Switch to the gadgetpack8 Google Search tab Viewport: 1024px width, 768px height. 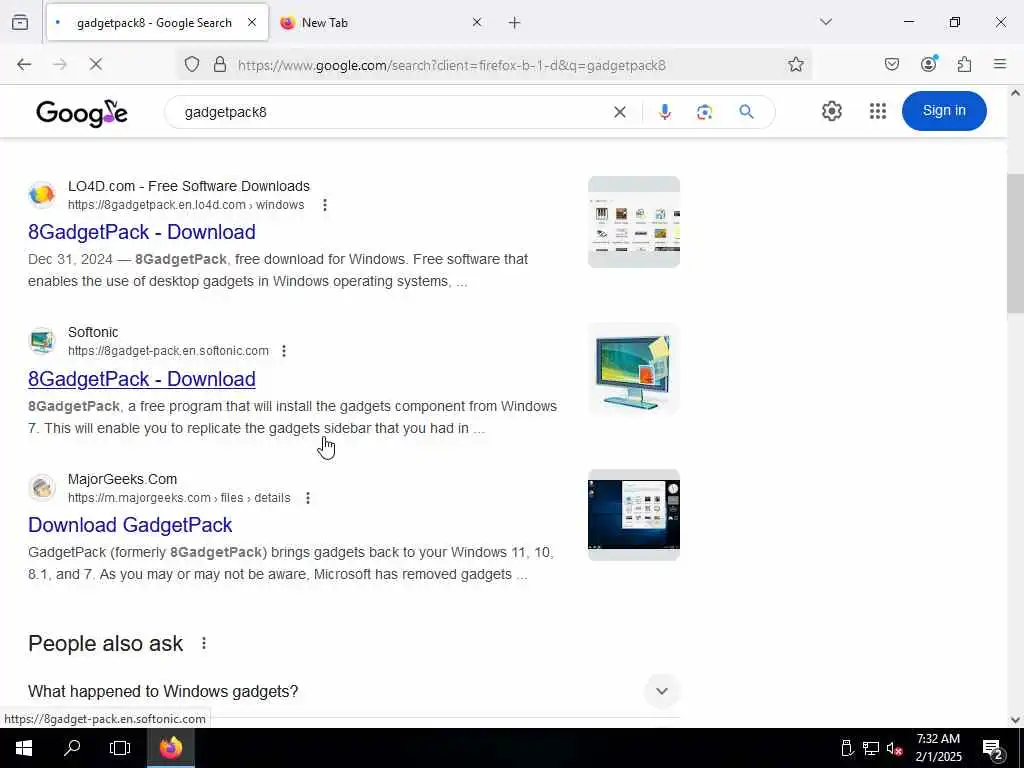[157, 23]
